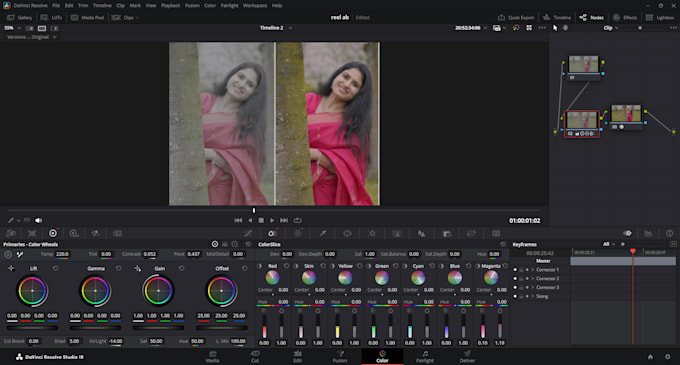Open the Effects panel

coord(625,17)
